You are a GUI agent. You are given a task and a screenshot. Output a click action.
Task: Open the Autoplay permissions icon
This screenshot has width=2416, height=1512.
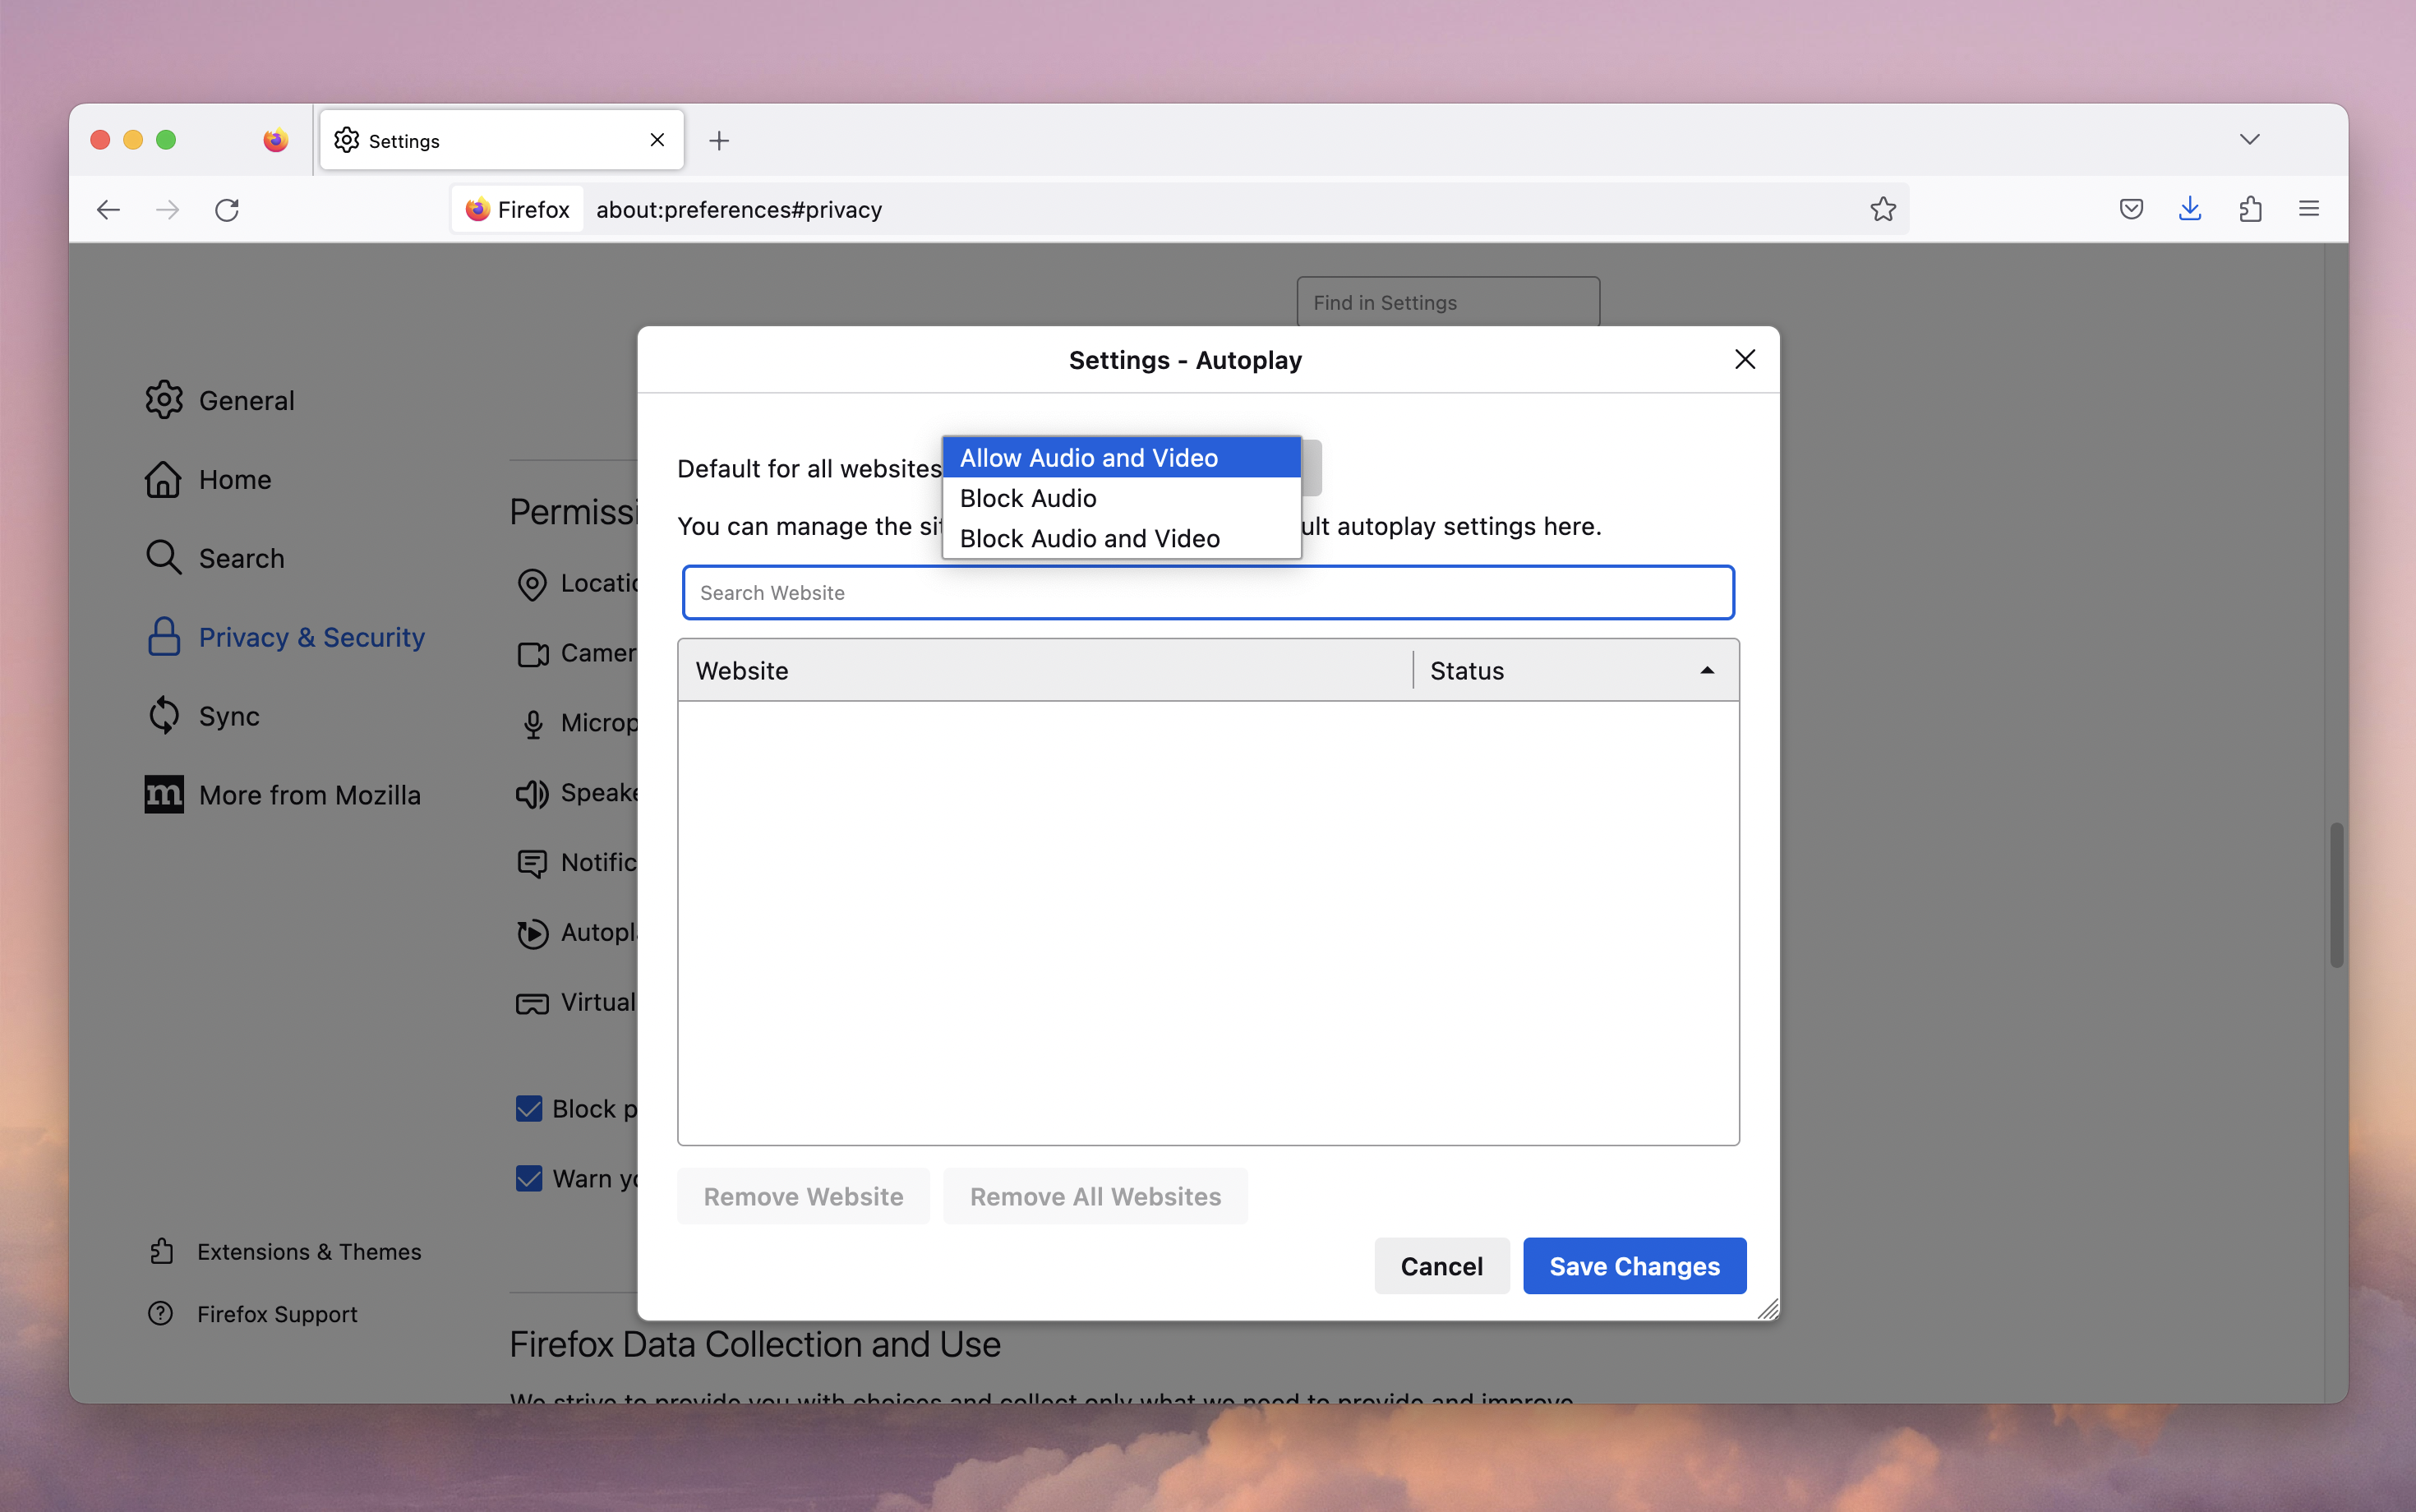533,932
